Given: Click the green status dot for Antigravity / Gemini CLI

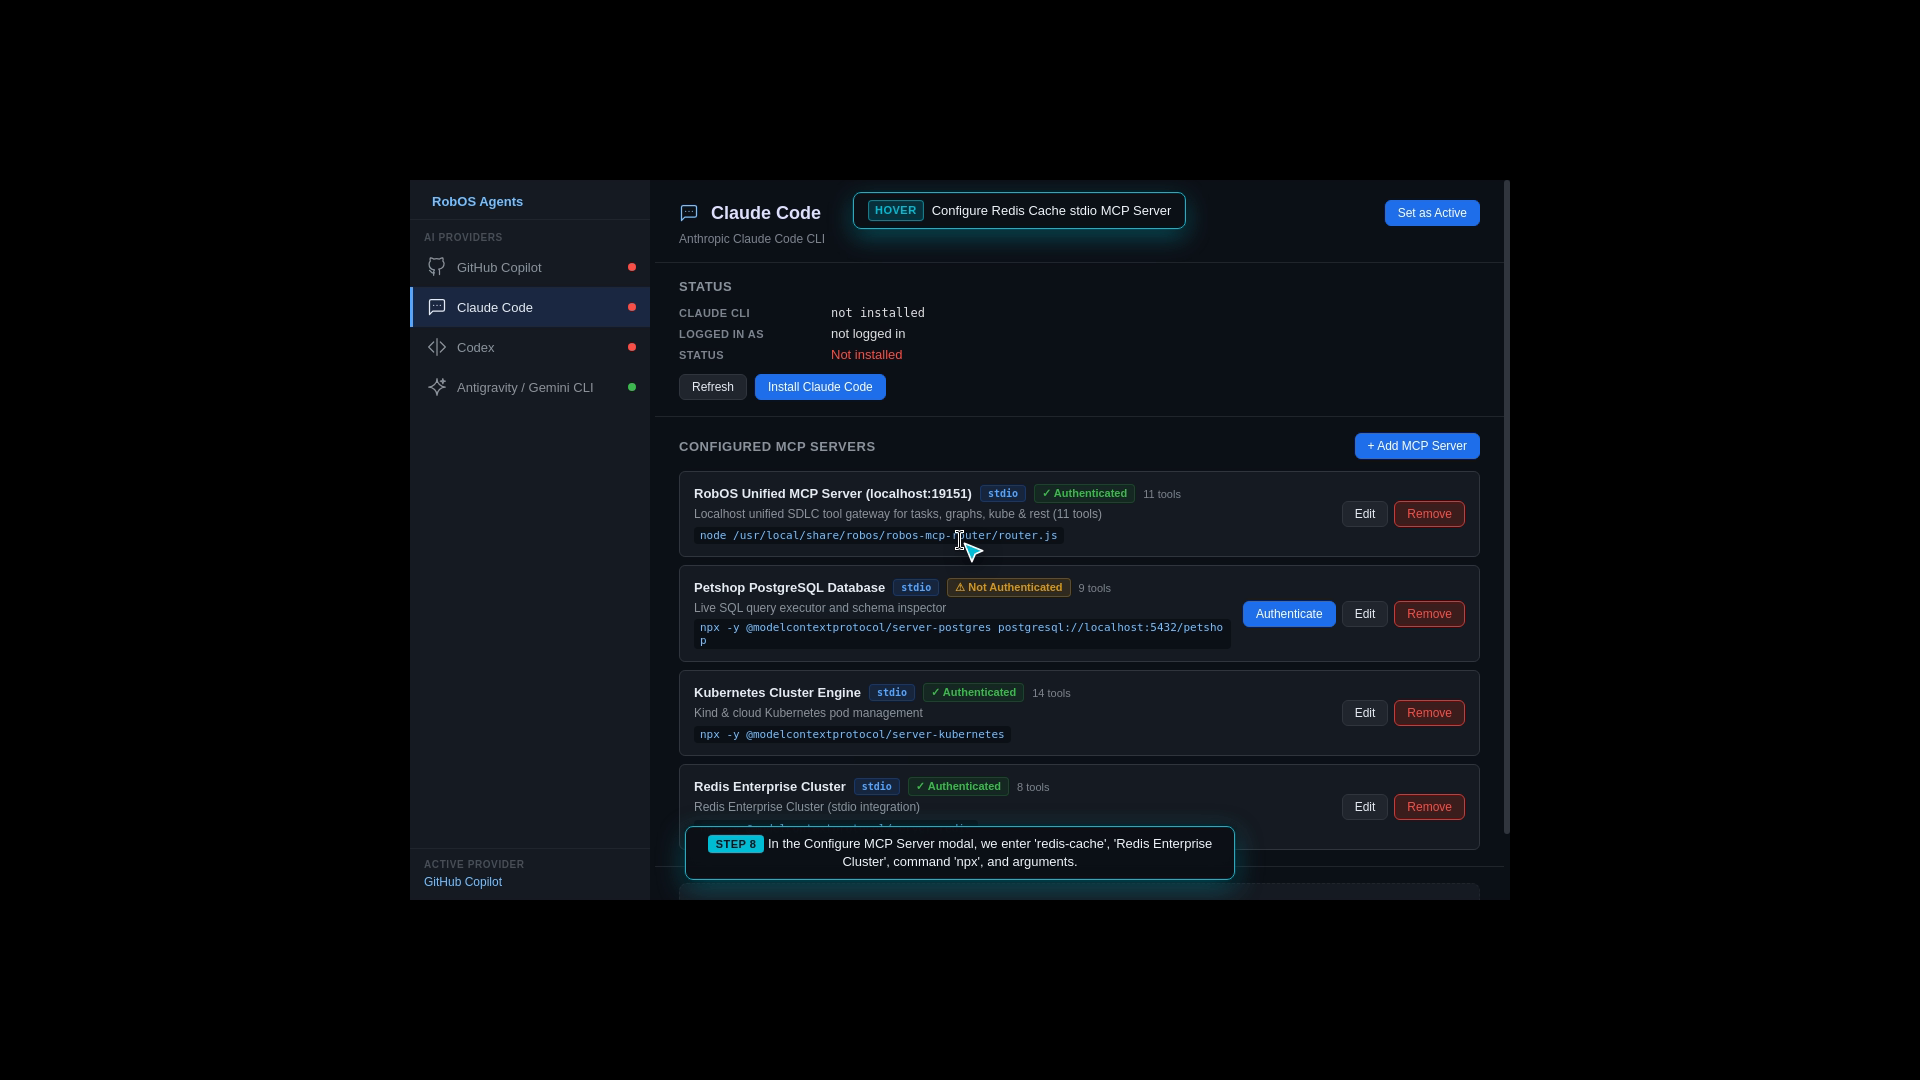Looking at the screenshot, I should (x=632, y=387).
